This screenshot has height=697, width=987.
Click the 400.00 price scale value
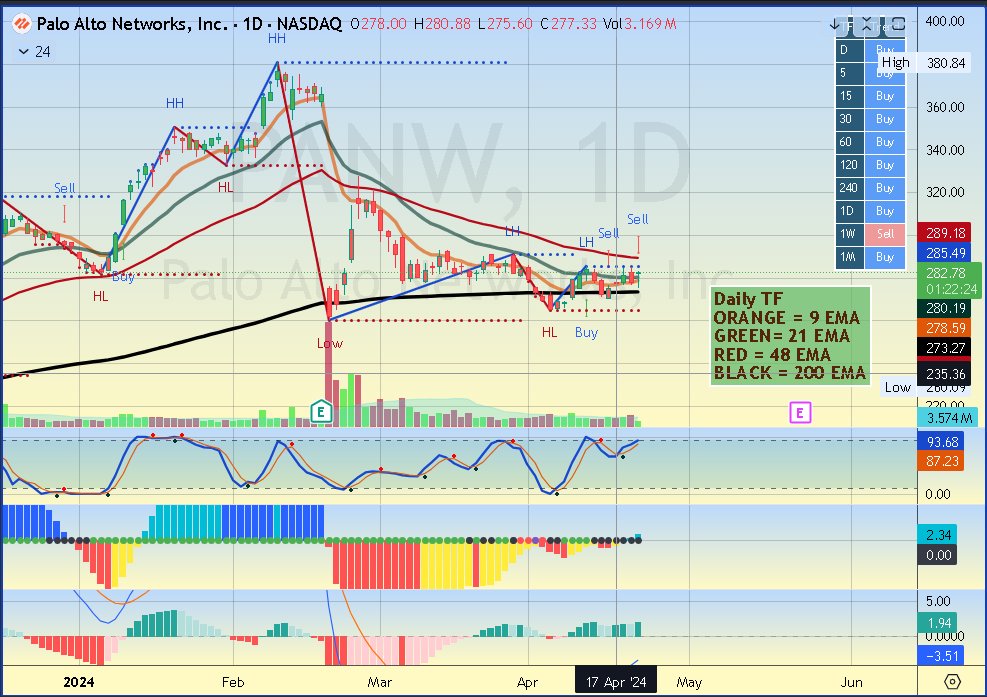click(945, 21)
